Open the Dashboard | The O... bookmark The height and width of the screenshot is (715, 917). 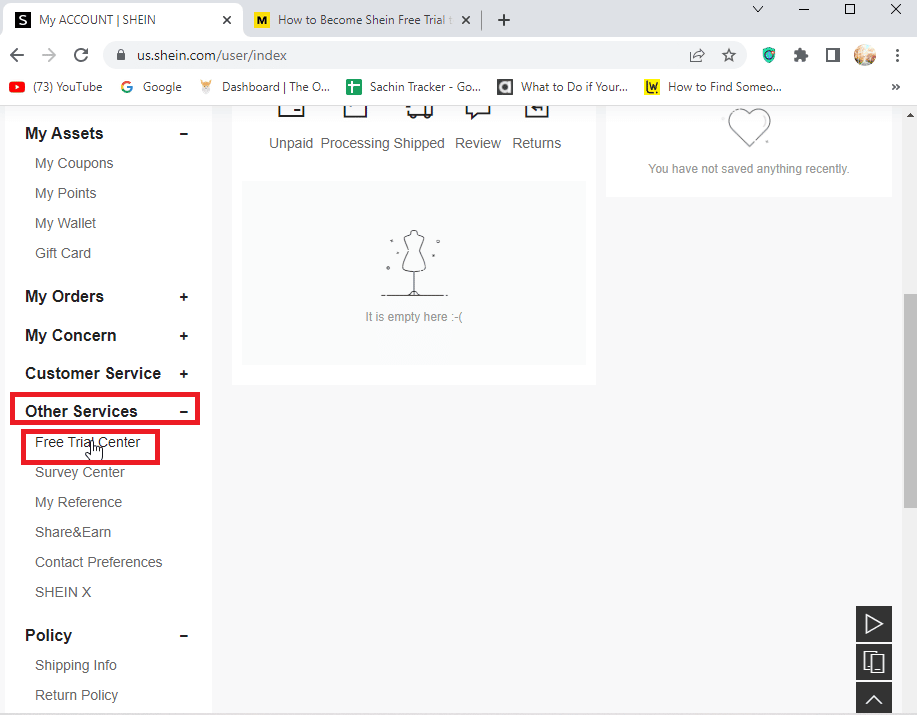coord(265,87)
